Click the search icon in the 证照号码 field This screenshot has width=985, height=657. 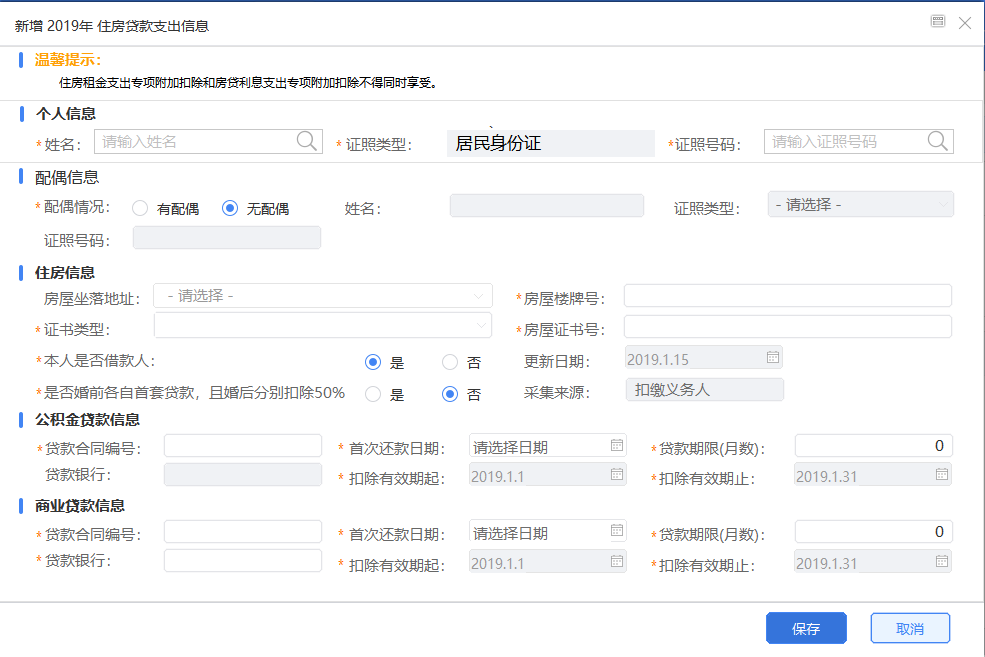[937, 141]
